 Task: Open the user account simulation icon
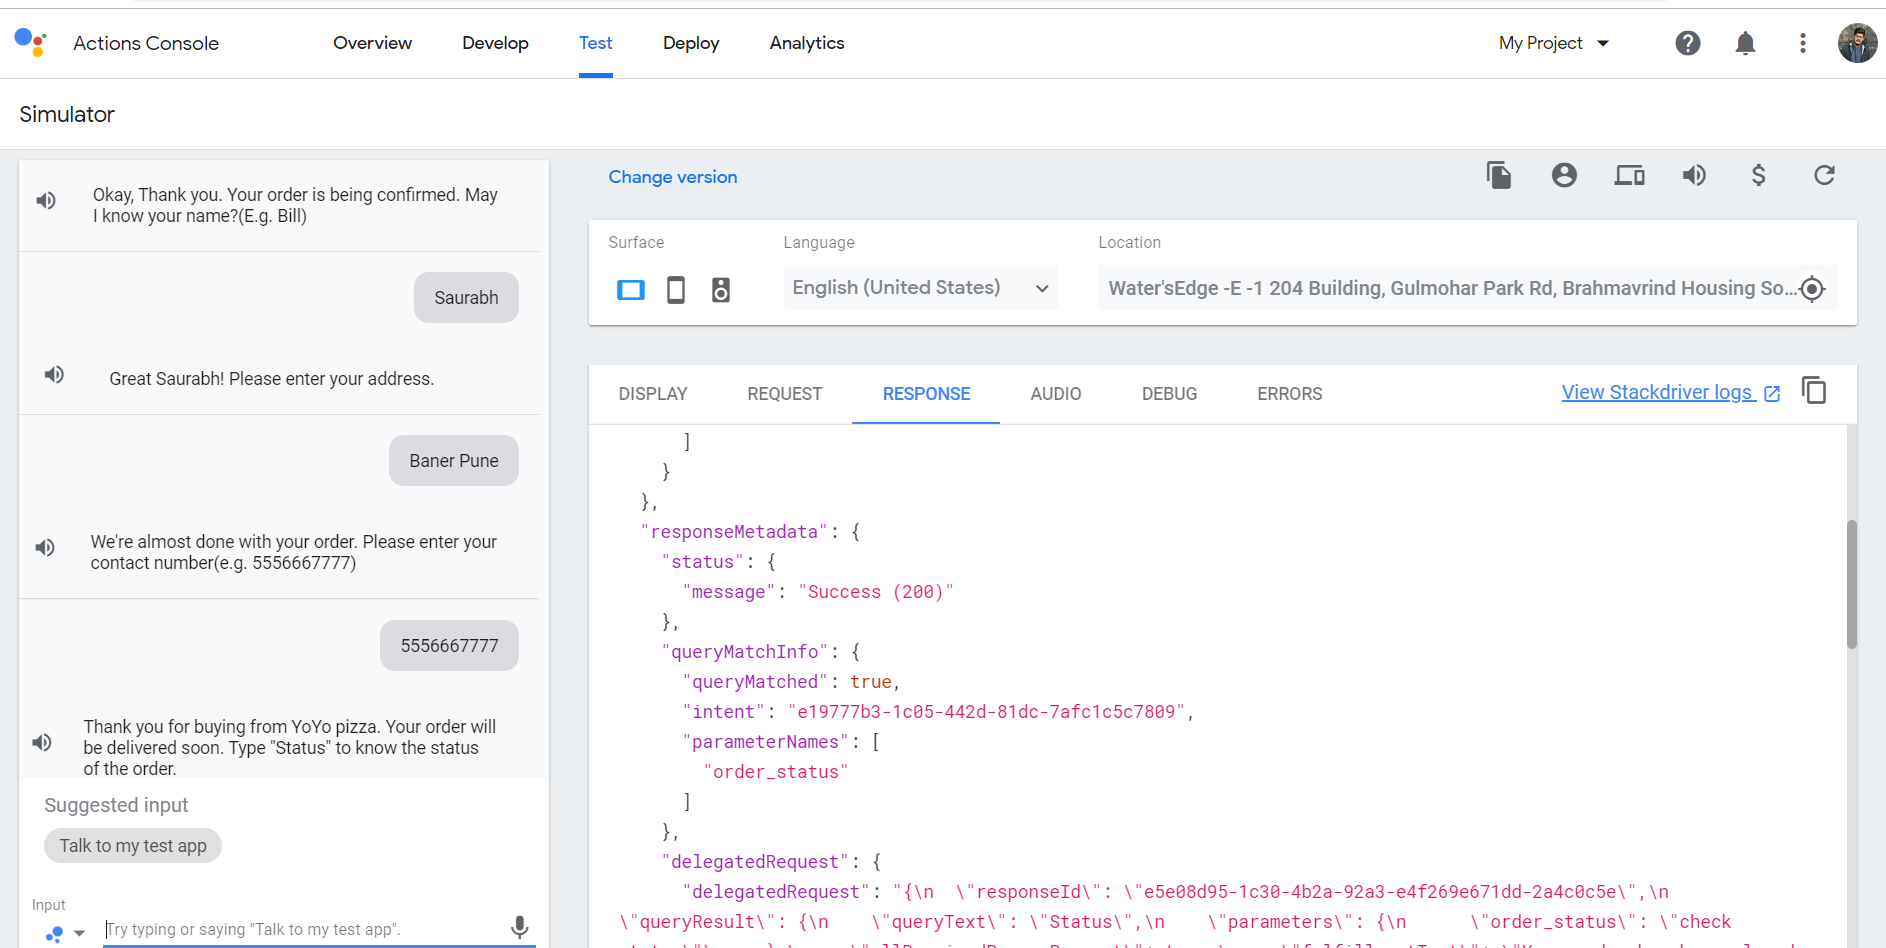click(1564, 175)
